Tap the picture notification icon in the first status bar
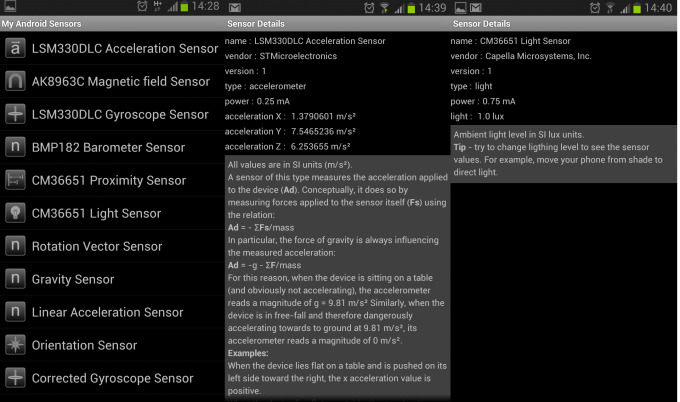This screenshot has width=680, height=402. (10, 7)
